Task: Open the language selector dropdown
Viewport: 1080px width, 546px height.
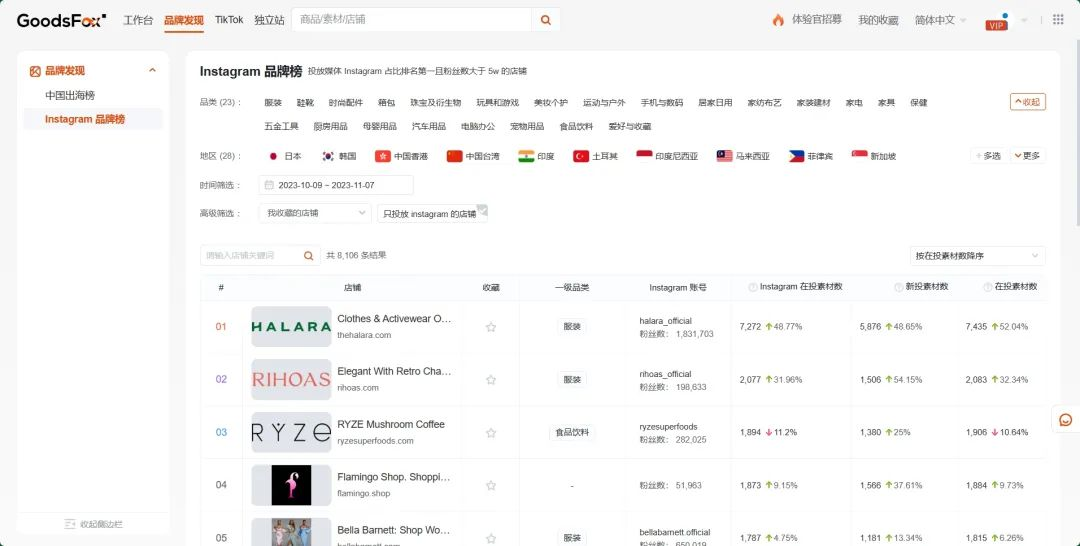Action: coord(940,20)
